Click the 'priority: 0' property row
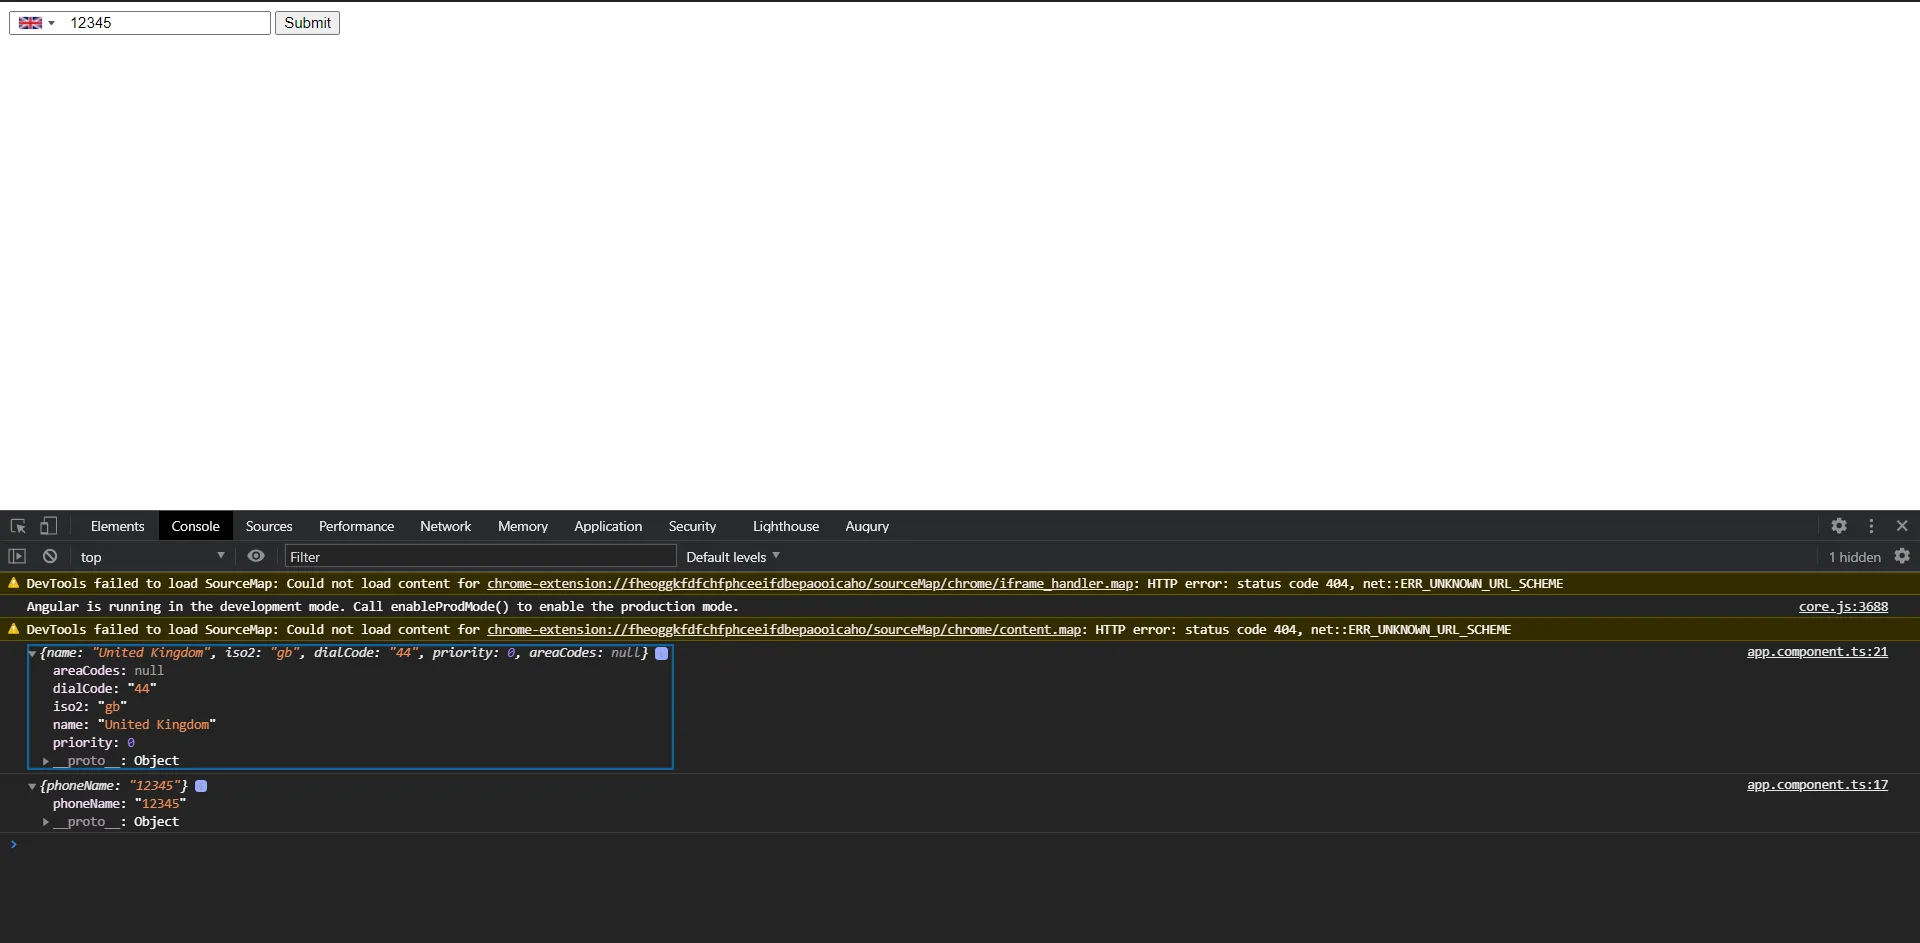Viewport: 1920px width, 943px height. click(x=94, y=743)
